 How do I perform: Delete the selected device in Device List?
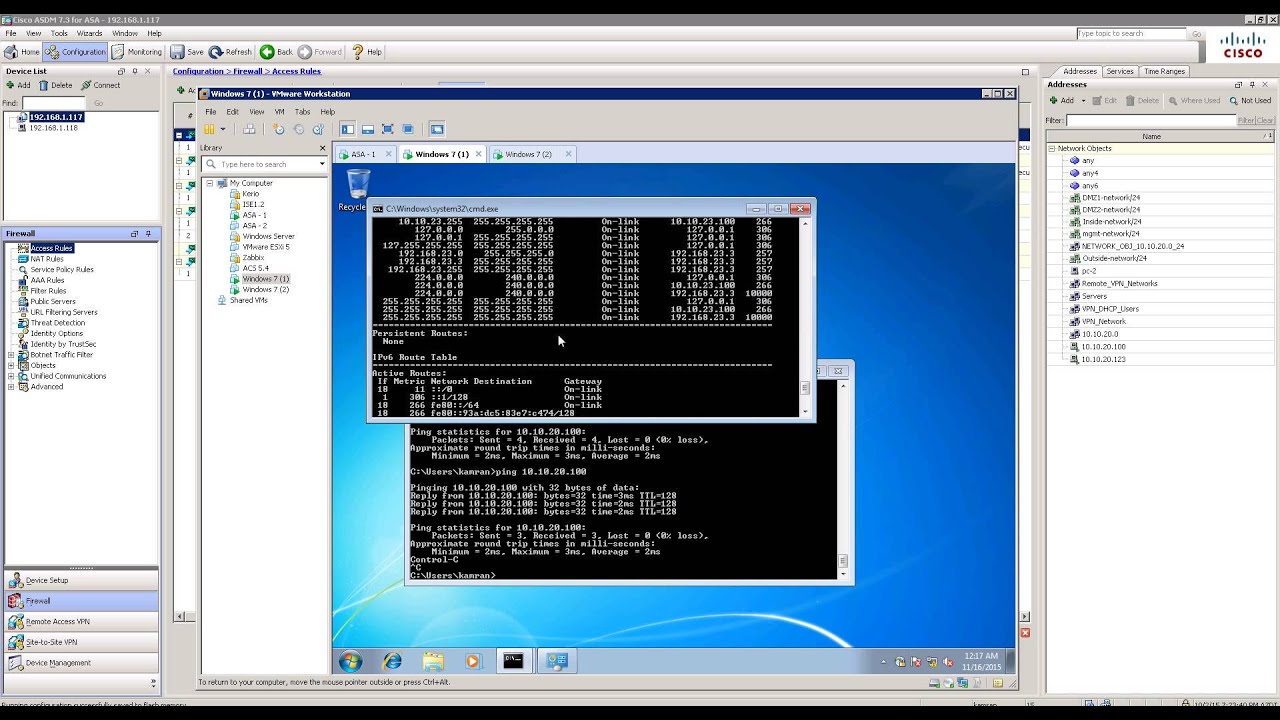click(56, 85)
